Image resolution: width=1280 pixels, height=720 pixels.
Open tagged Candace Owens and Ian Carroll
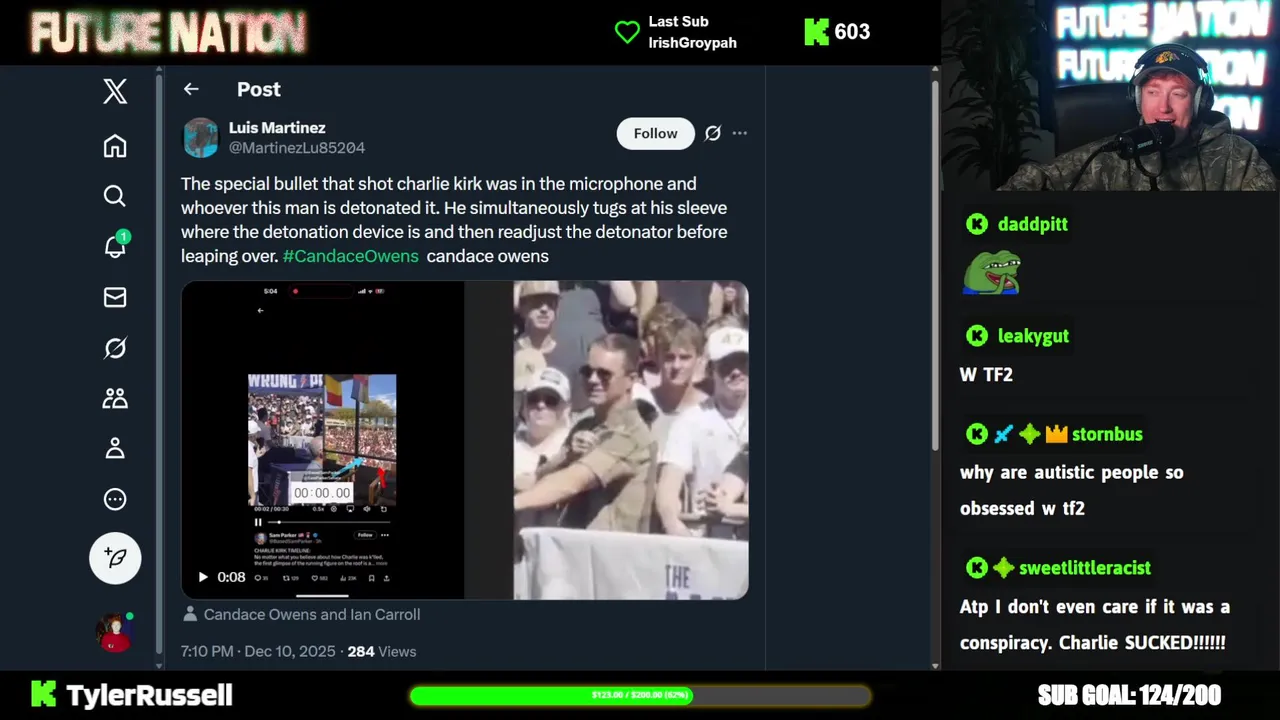pos(311,615)
